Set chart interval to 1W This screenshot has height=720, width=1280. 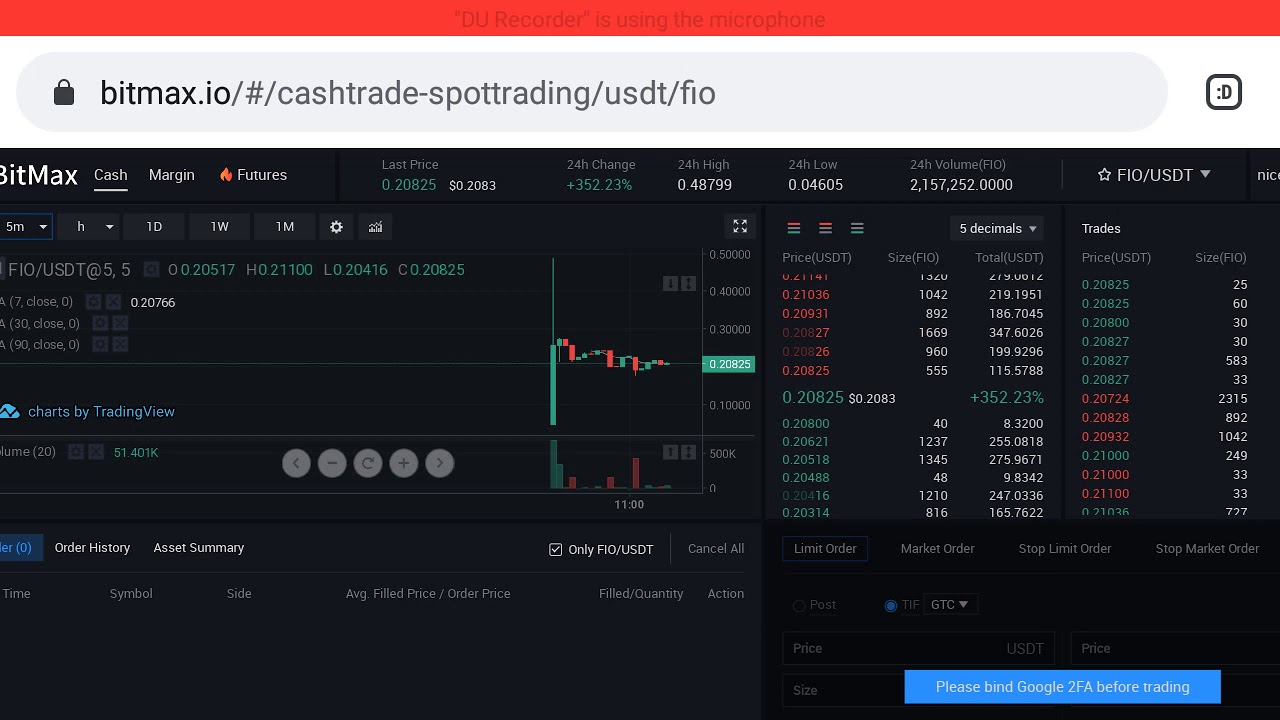pyautogui.click(x=220, y=227)
